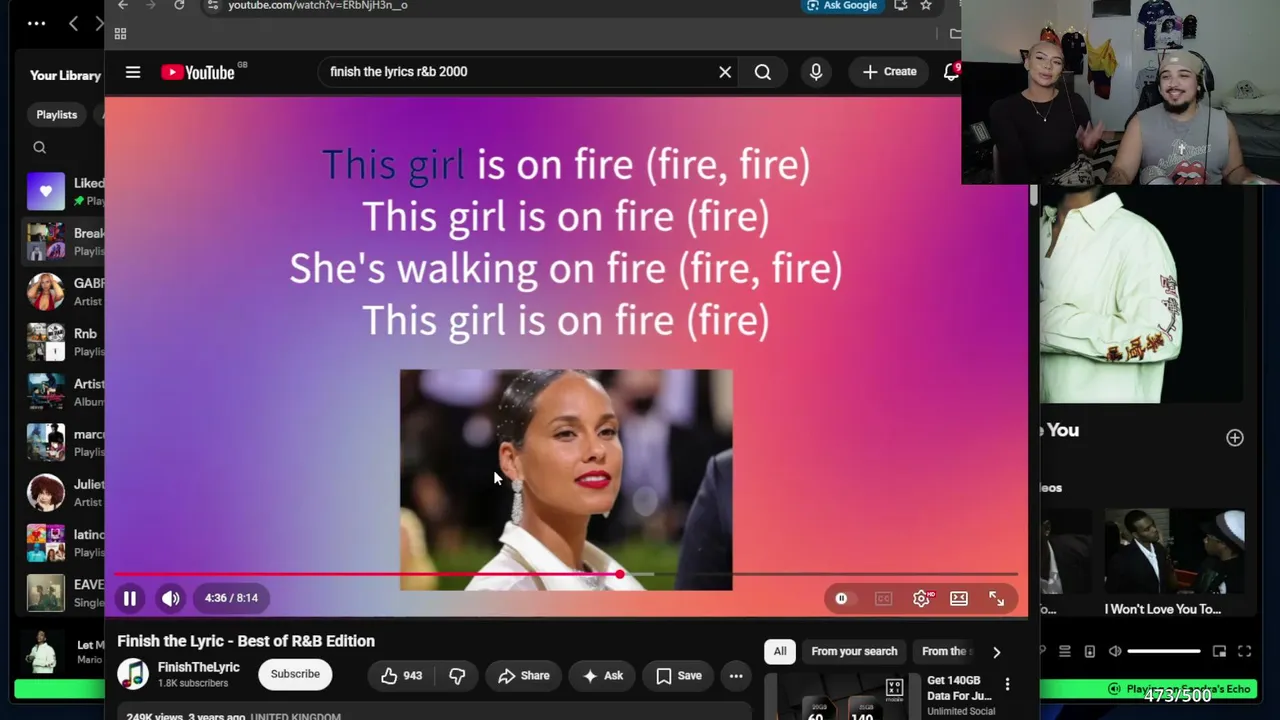Install app icon in address bar

(x=901, y=5)
